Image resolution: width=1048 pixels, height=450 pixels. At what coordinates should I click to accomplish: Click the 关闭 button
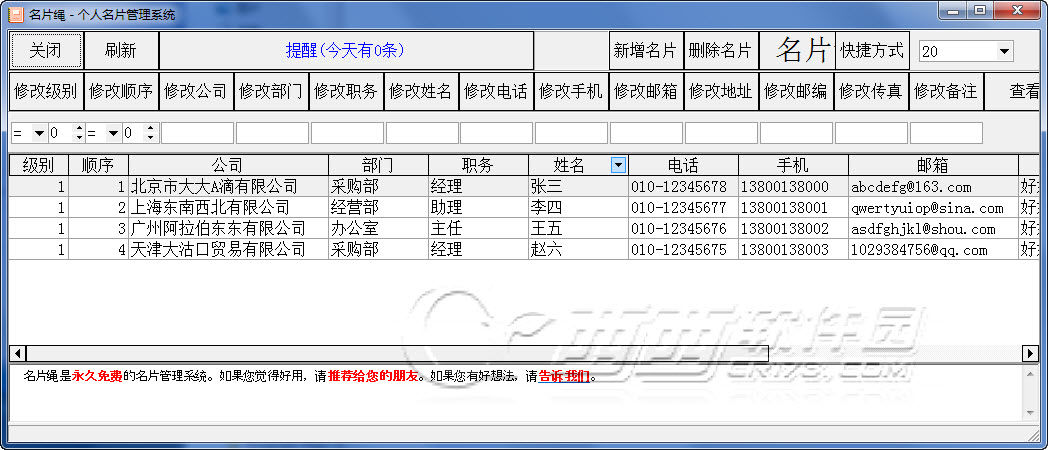point(46,50)
